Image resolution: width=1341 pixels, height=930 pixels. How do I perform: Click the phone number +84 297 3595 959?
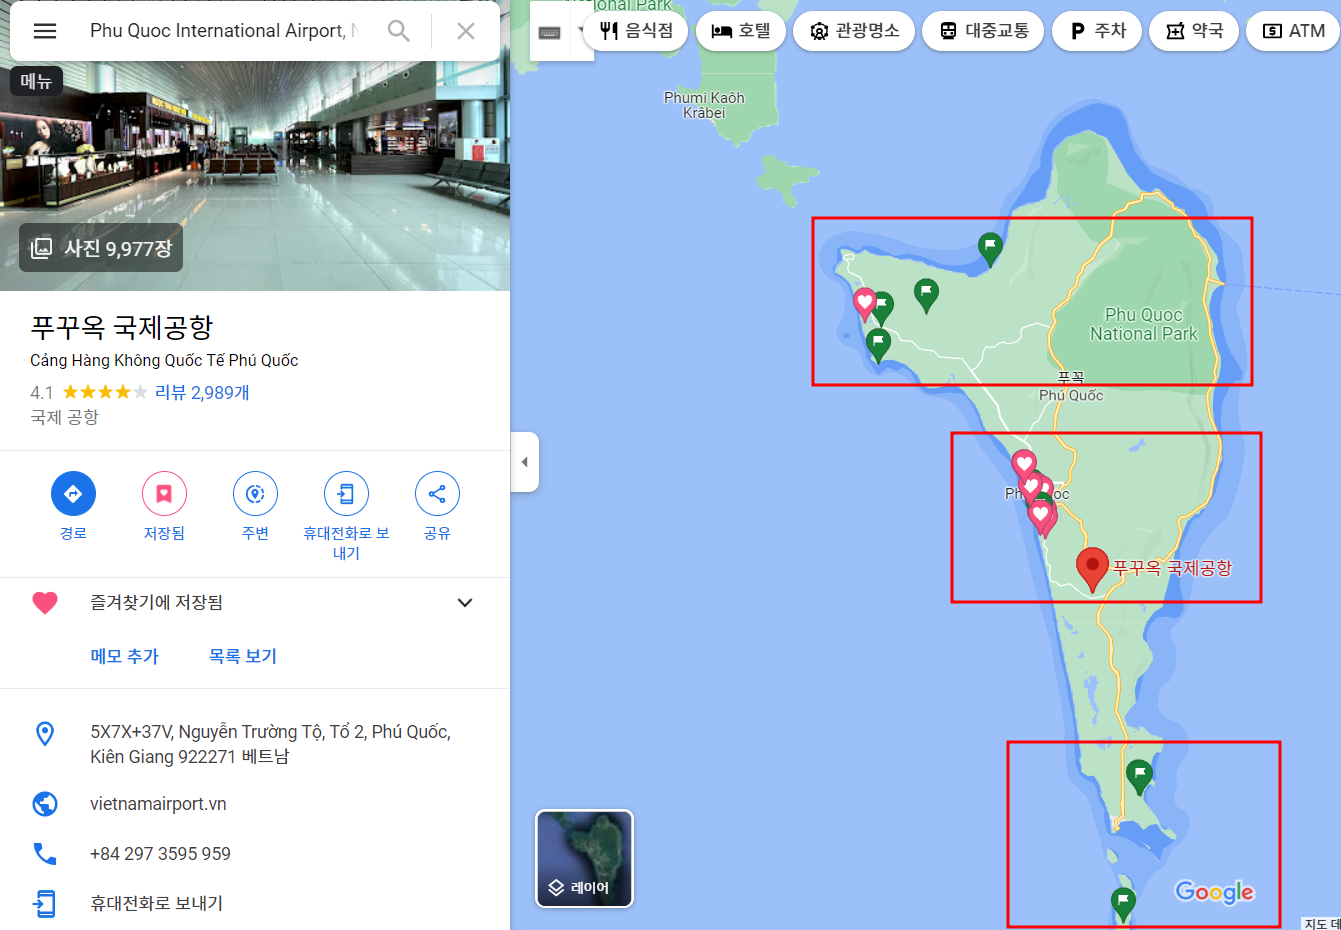(x=160, y=854)
